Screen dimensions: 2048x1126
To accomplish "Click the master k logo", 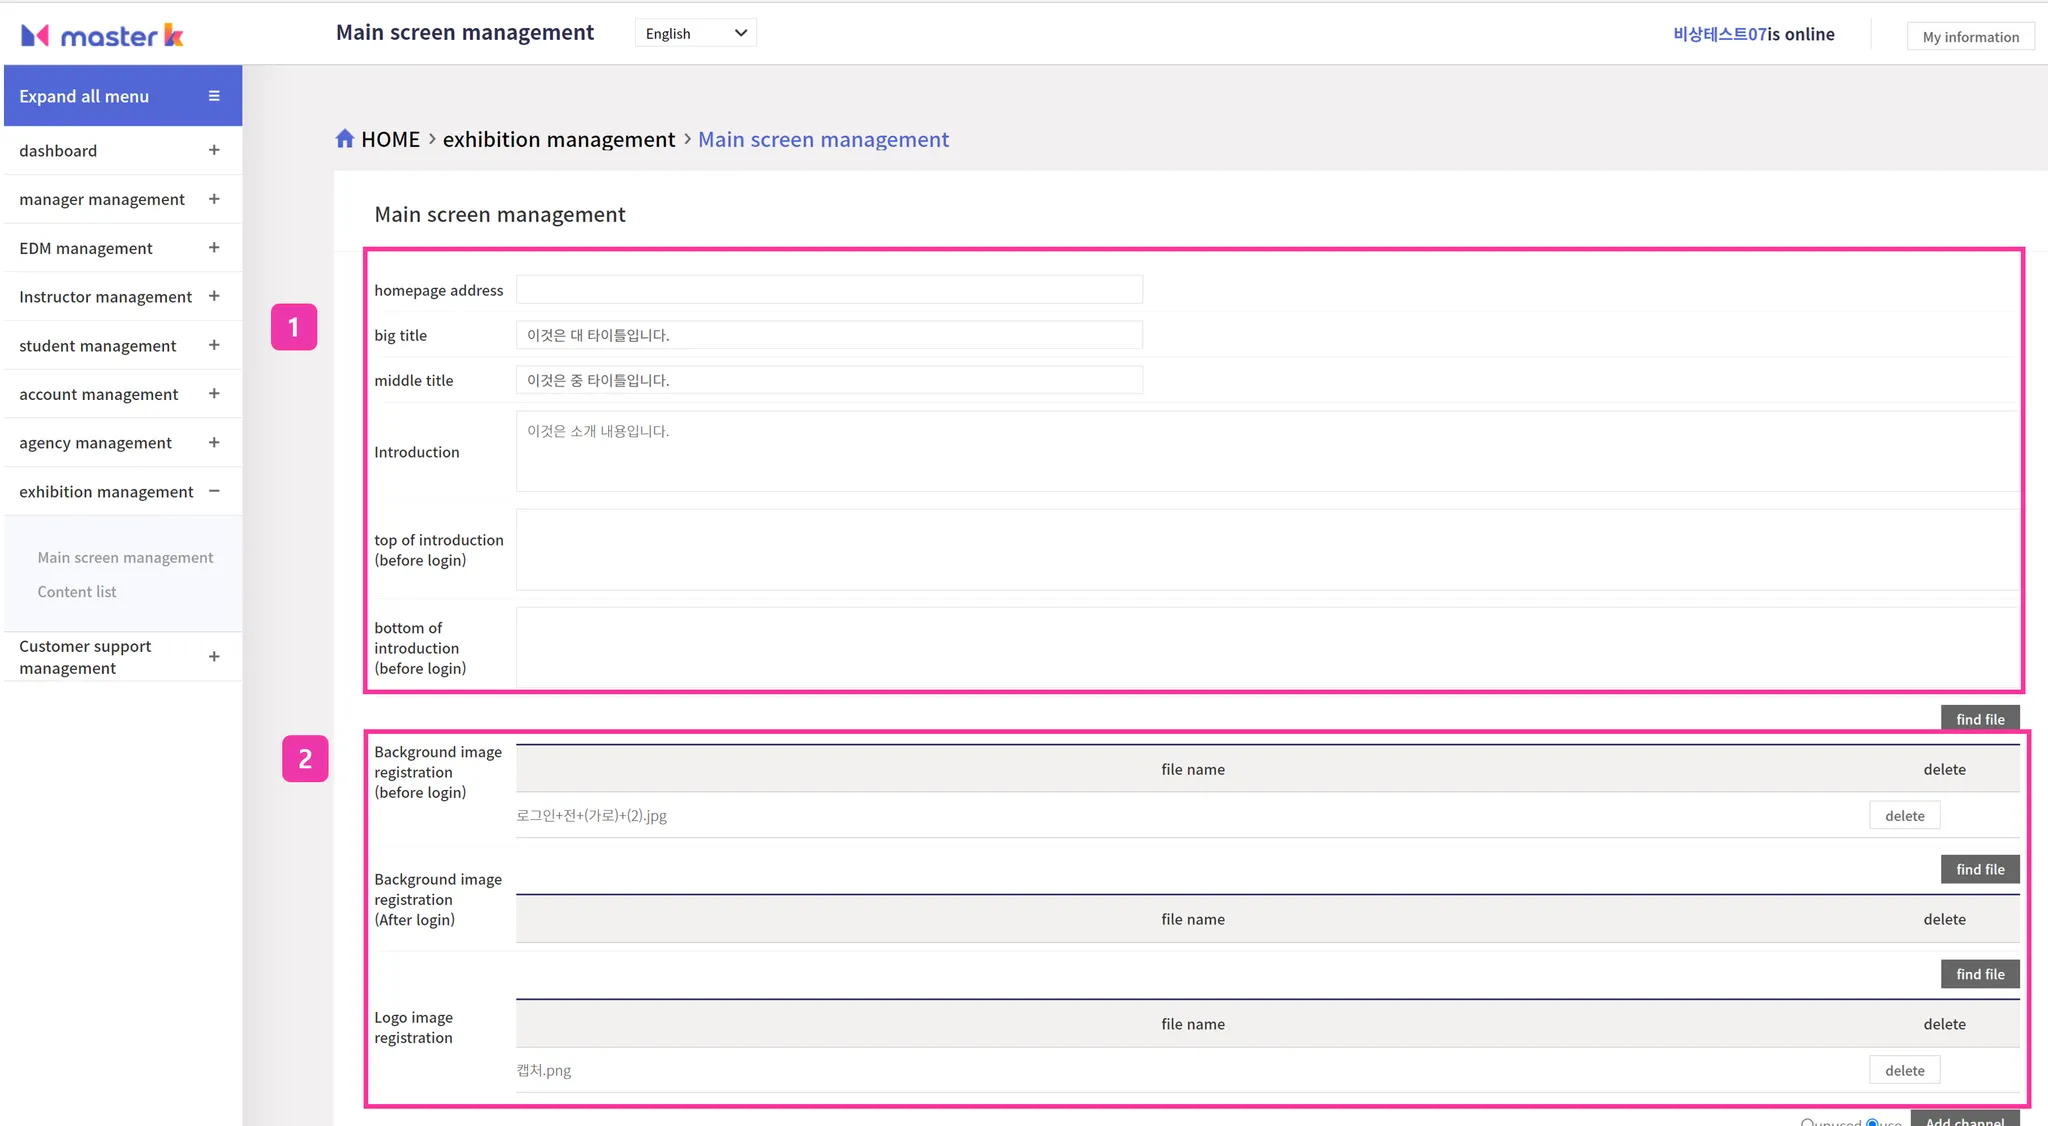I will 102,36.
